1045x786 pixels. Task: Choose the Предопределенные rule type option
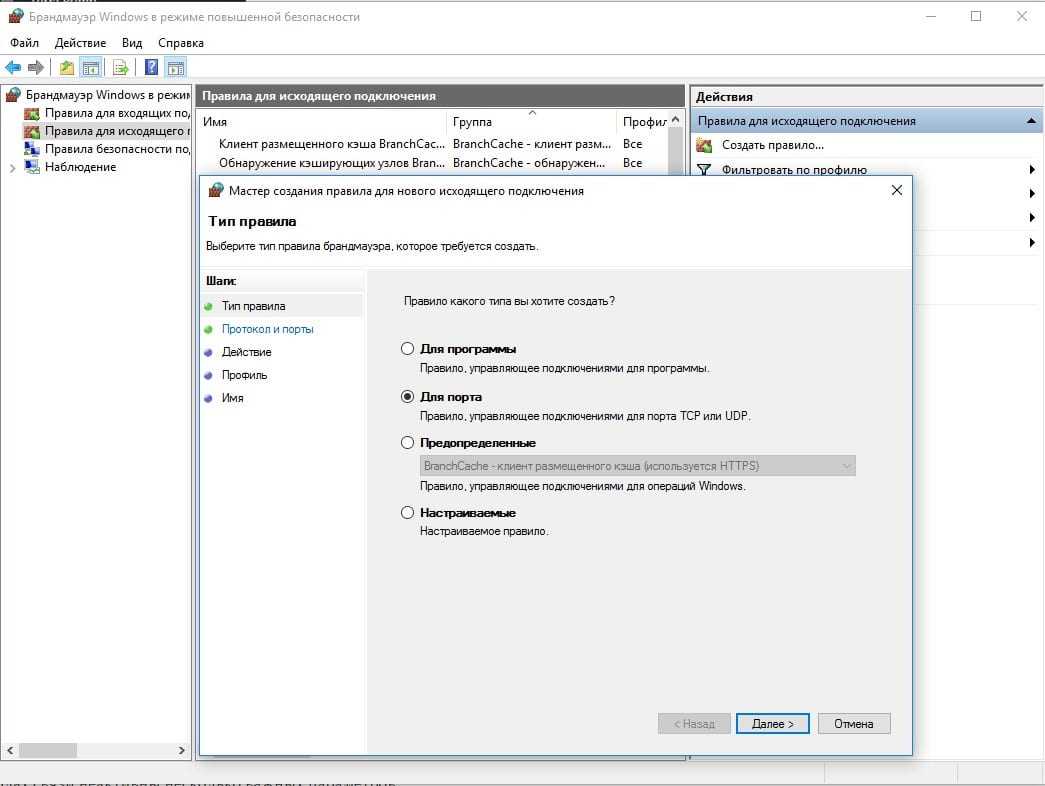point(407,443)
